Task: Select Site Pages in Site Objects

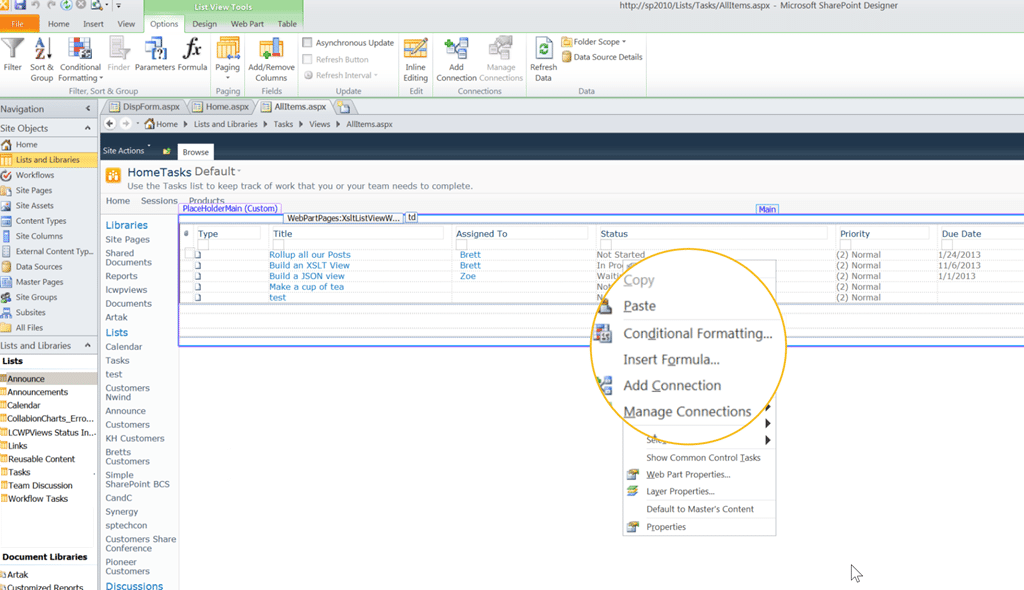Action: [33, 190]
